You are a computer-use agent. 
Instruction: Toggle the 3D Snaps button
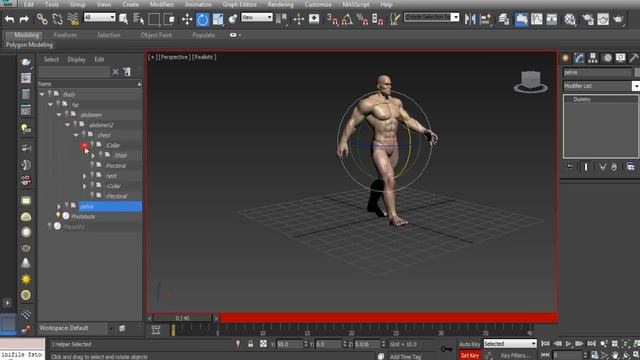pos(332,19)
